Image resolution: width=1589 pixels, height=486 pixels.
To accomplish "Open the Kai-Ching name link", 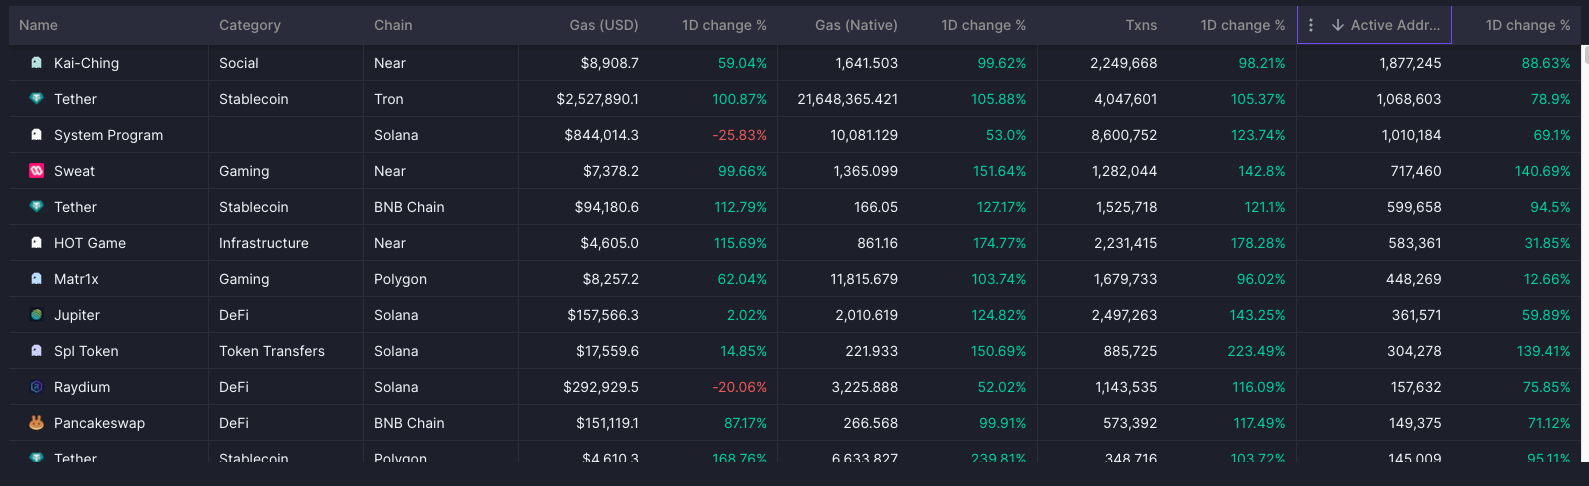I will (x=86, y=63).
